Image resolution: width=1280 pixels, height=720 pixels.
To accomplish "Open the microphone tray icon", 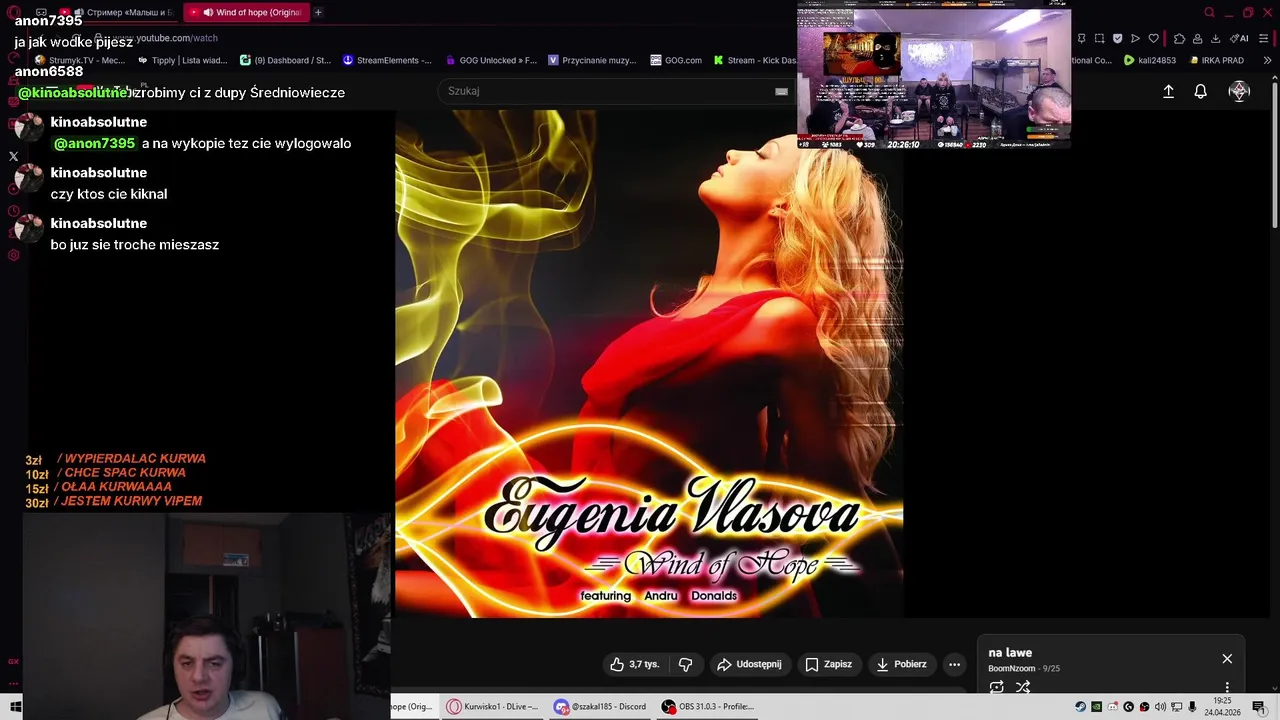I will pos(1192,707).
